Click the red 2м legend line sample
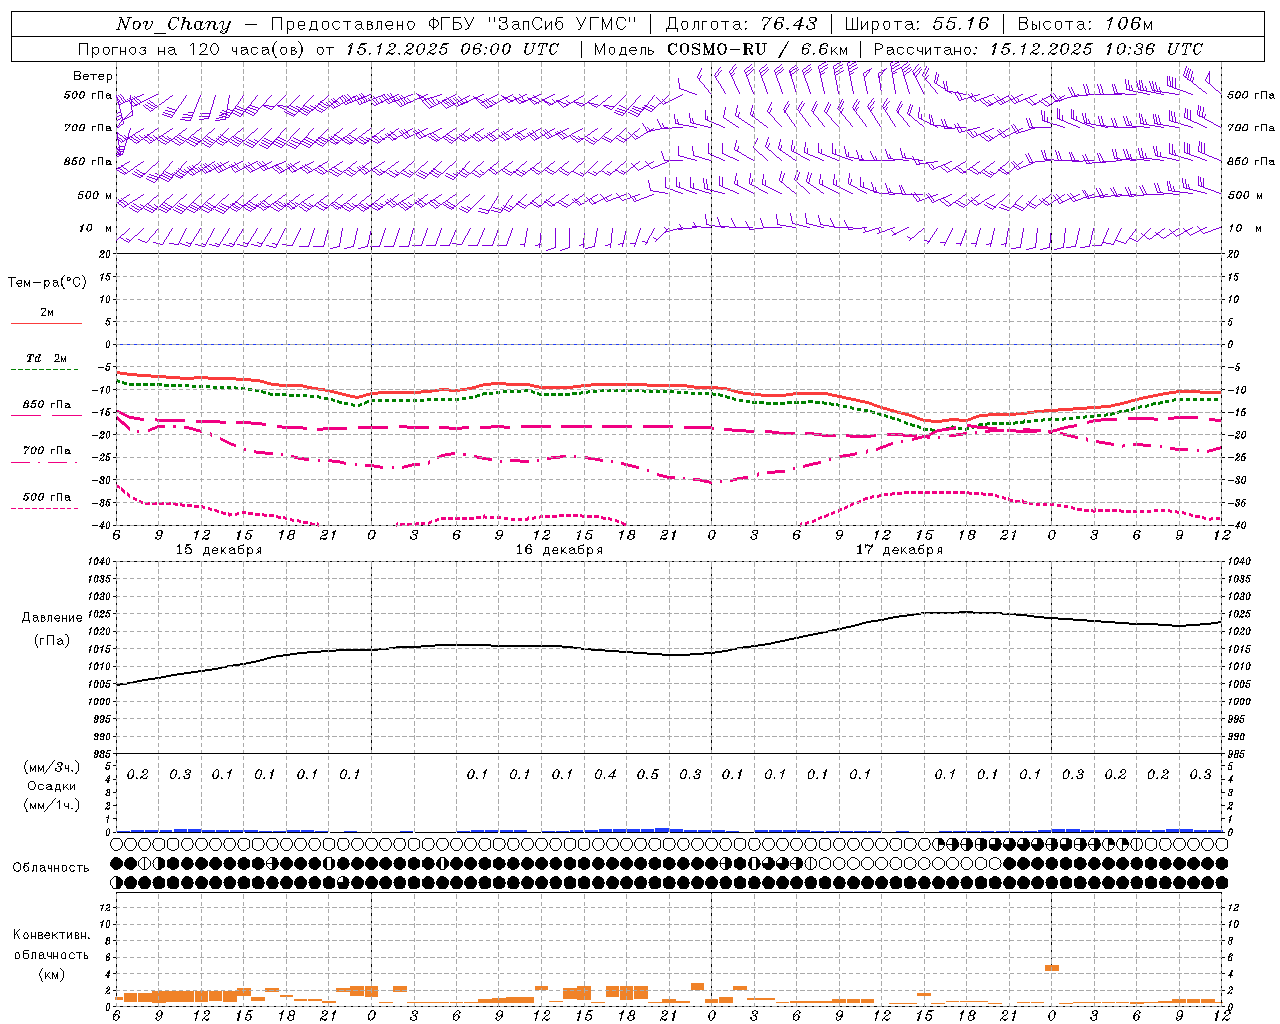 [x=46, y=324]
